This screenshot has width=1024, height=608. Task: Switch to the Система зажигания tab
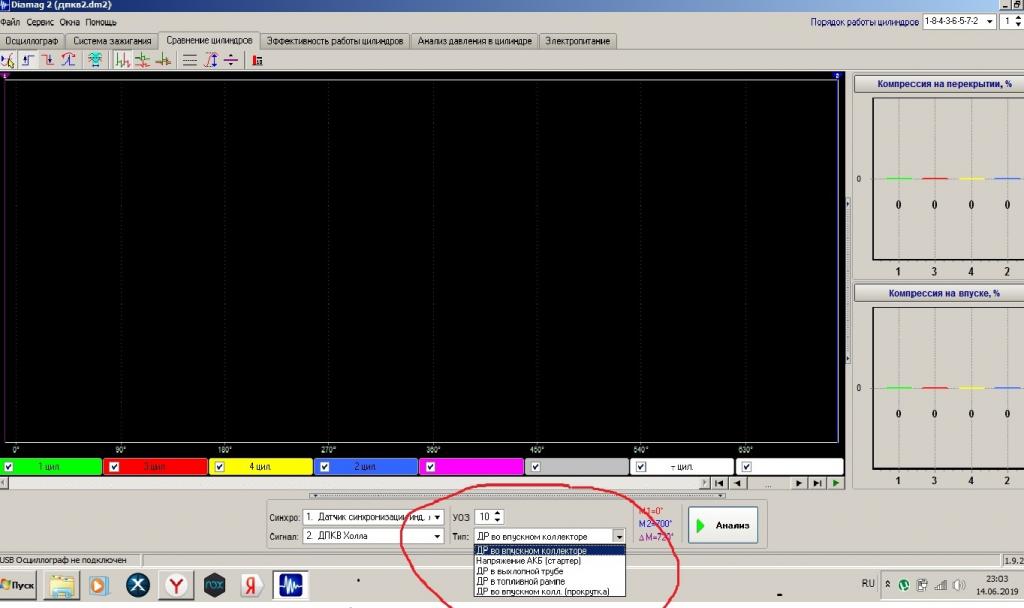click(112, 41)
